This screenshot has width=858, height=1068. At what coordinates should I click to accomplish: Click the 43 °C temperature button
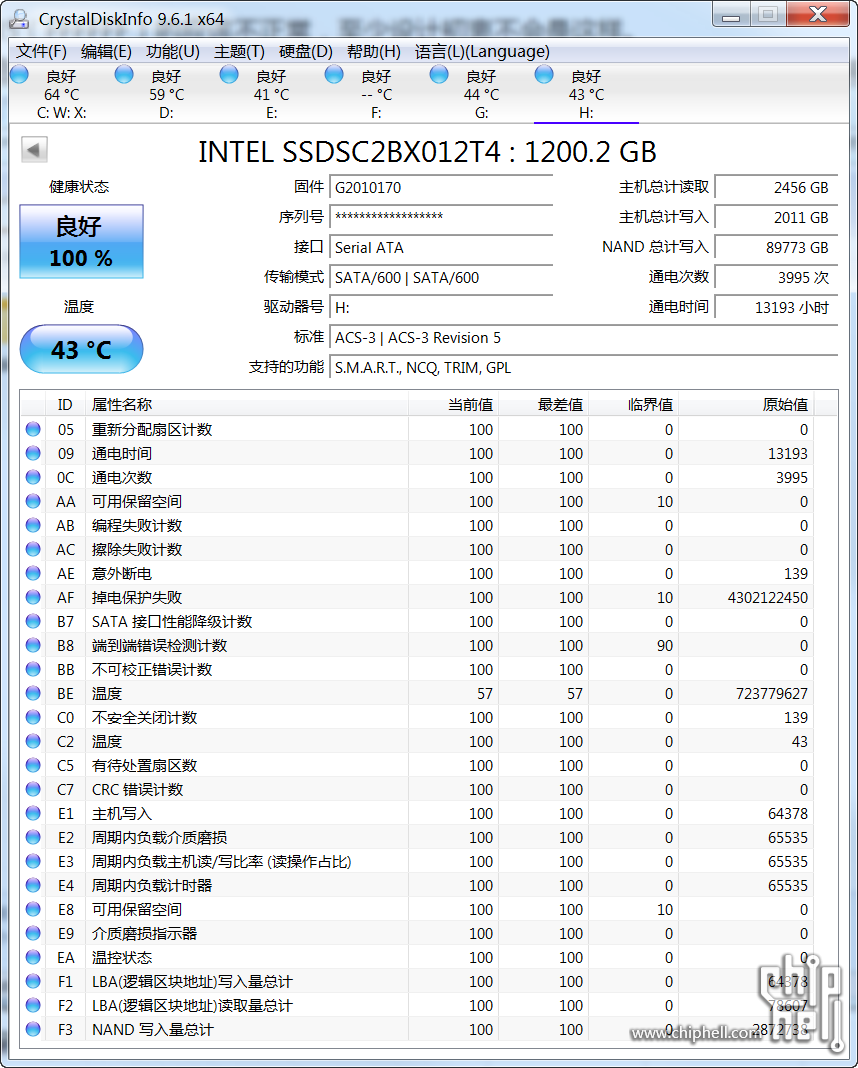click(x=81, y=349)
